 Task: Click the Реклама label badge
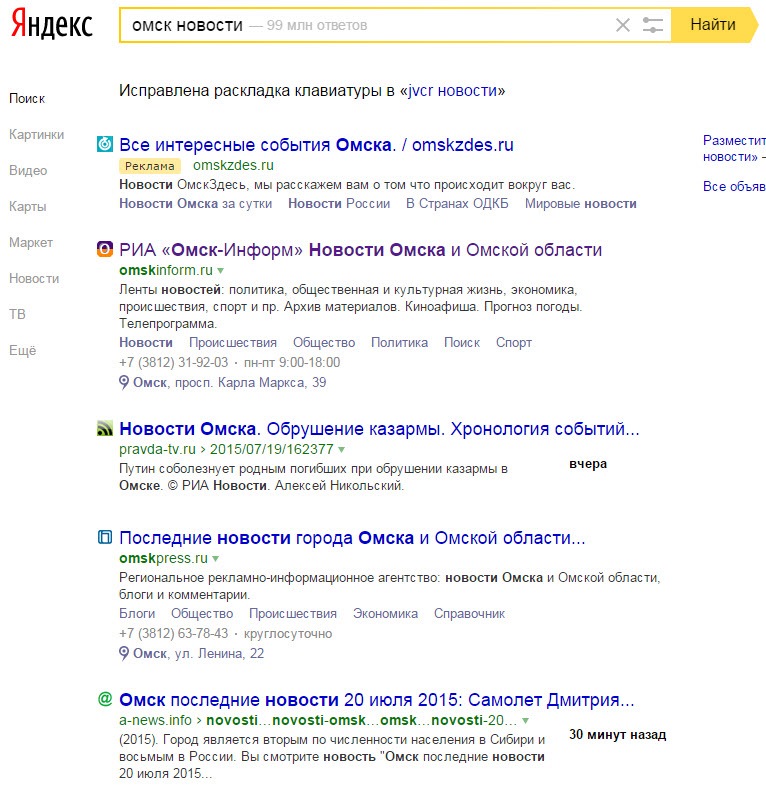pos(149,166)
